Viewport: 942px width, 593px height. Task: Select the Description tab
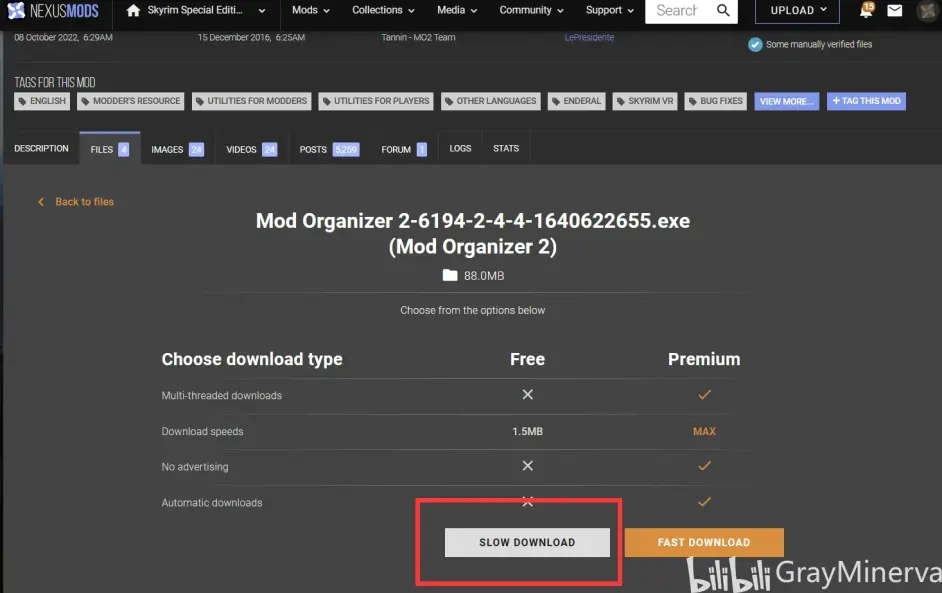pyautogui.click(x=41, y=149)
